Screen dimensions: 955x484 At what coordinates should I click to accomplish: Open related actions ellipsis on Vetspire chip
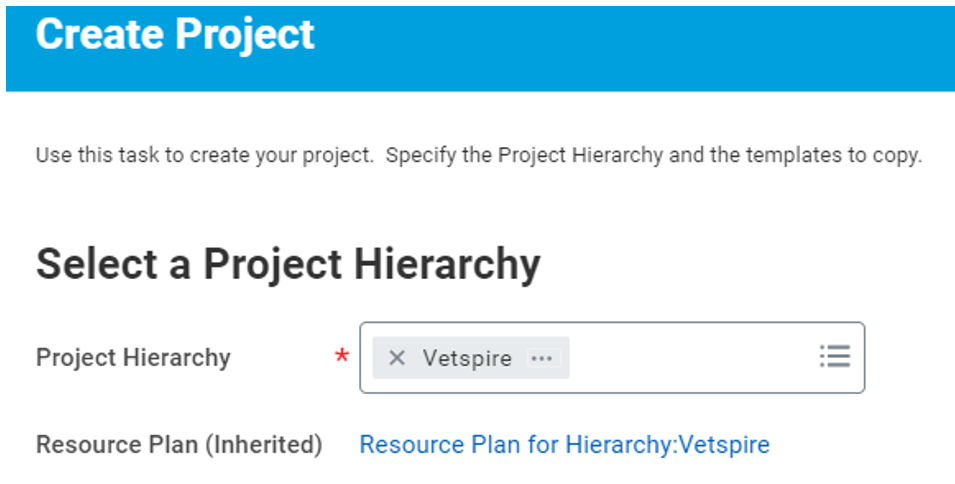pyautogui.click(x=542, y=358)
